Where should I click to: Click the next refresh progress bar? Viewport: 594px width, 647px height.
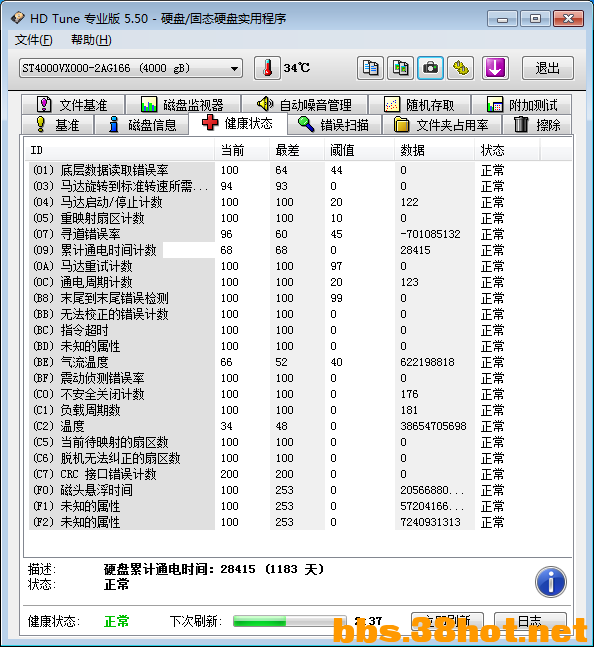point(290,621)
